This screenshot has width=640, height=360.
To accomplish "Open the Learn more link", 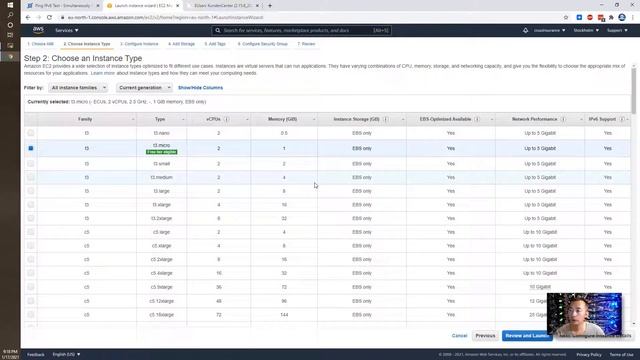I will (x=102, y=73).
